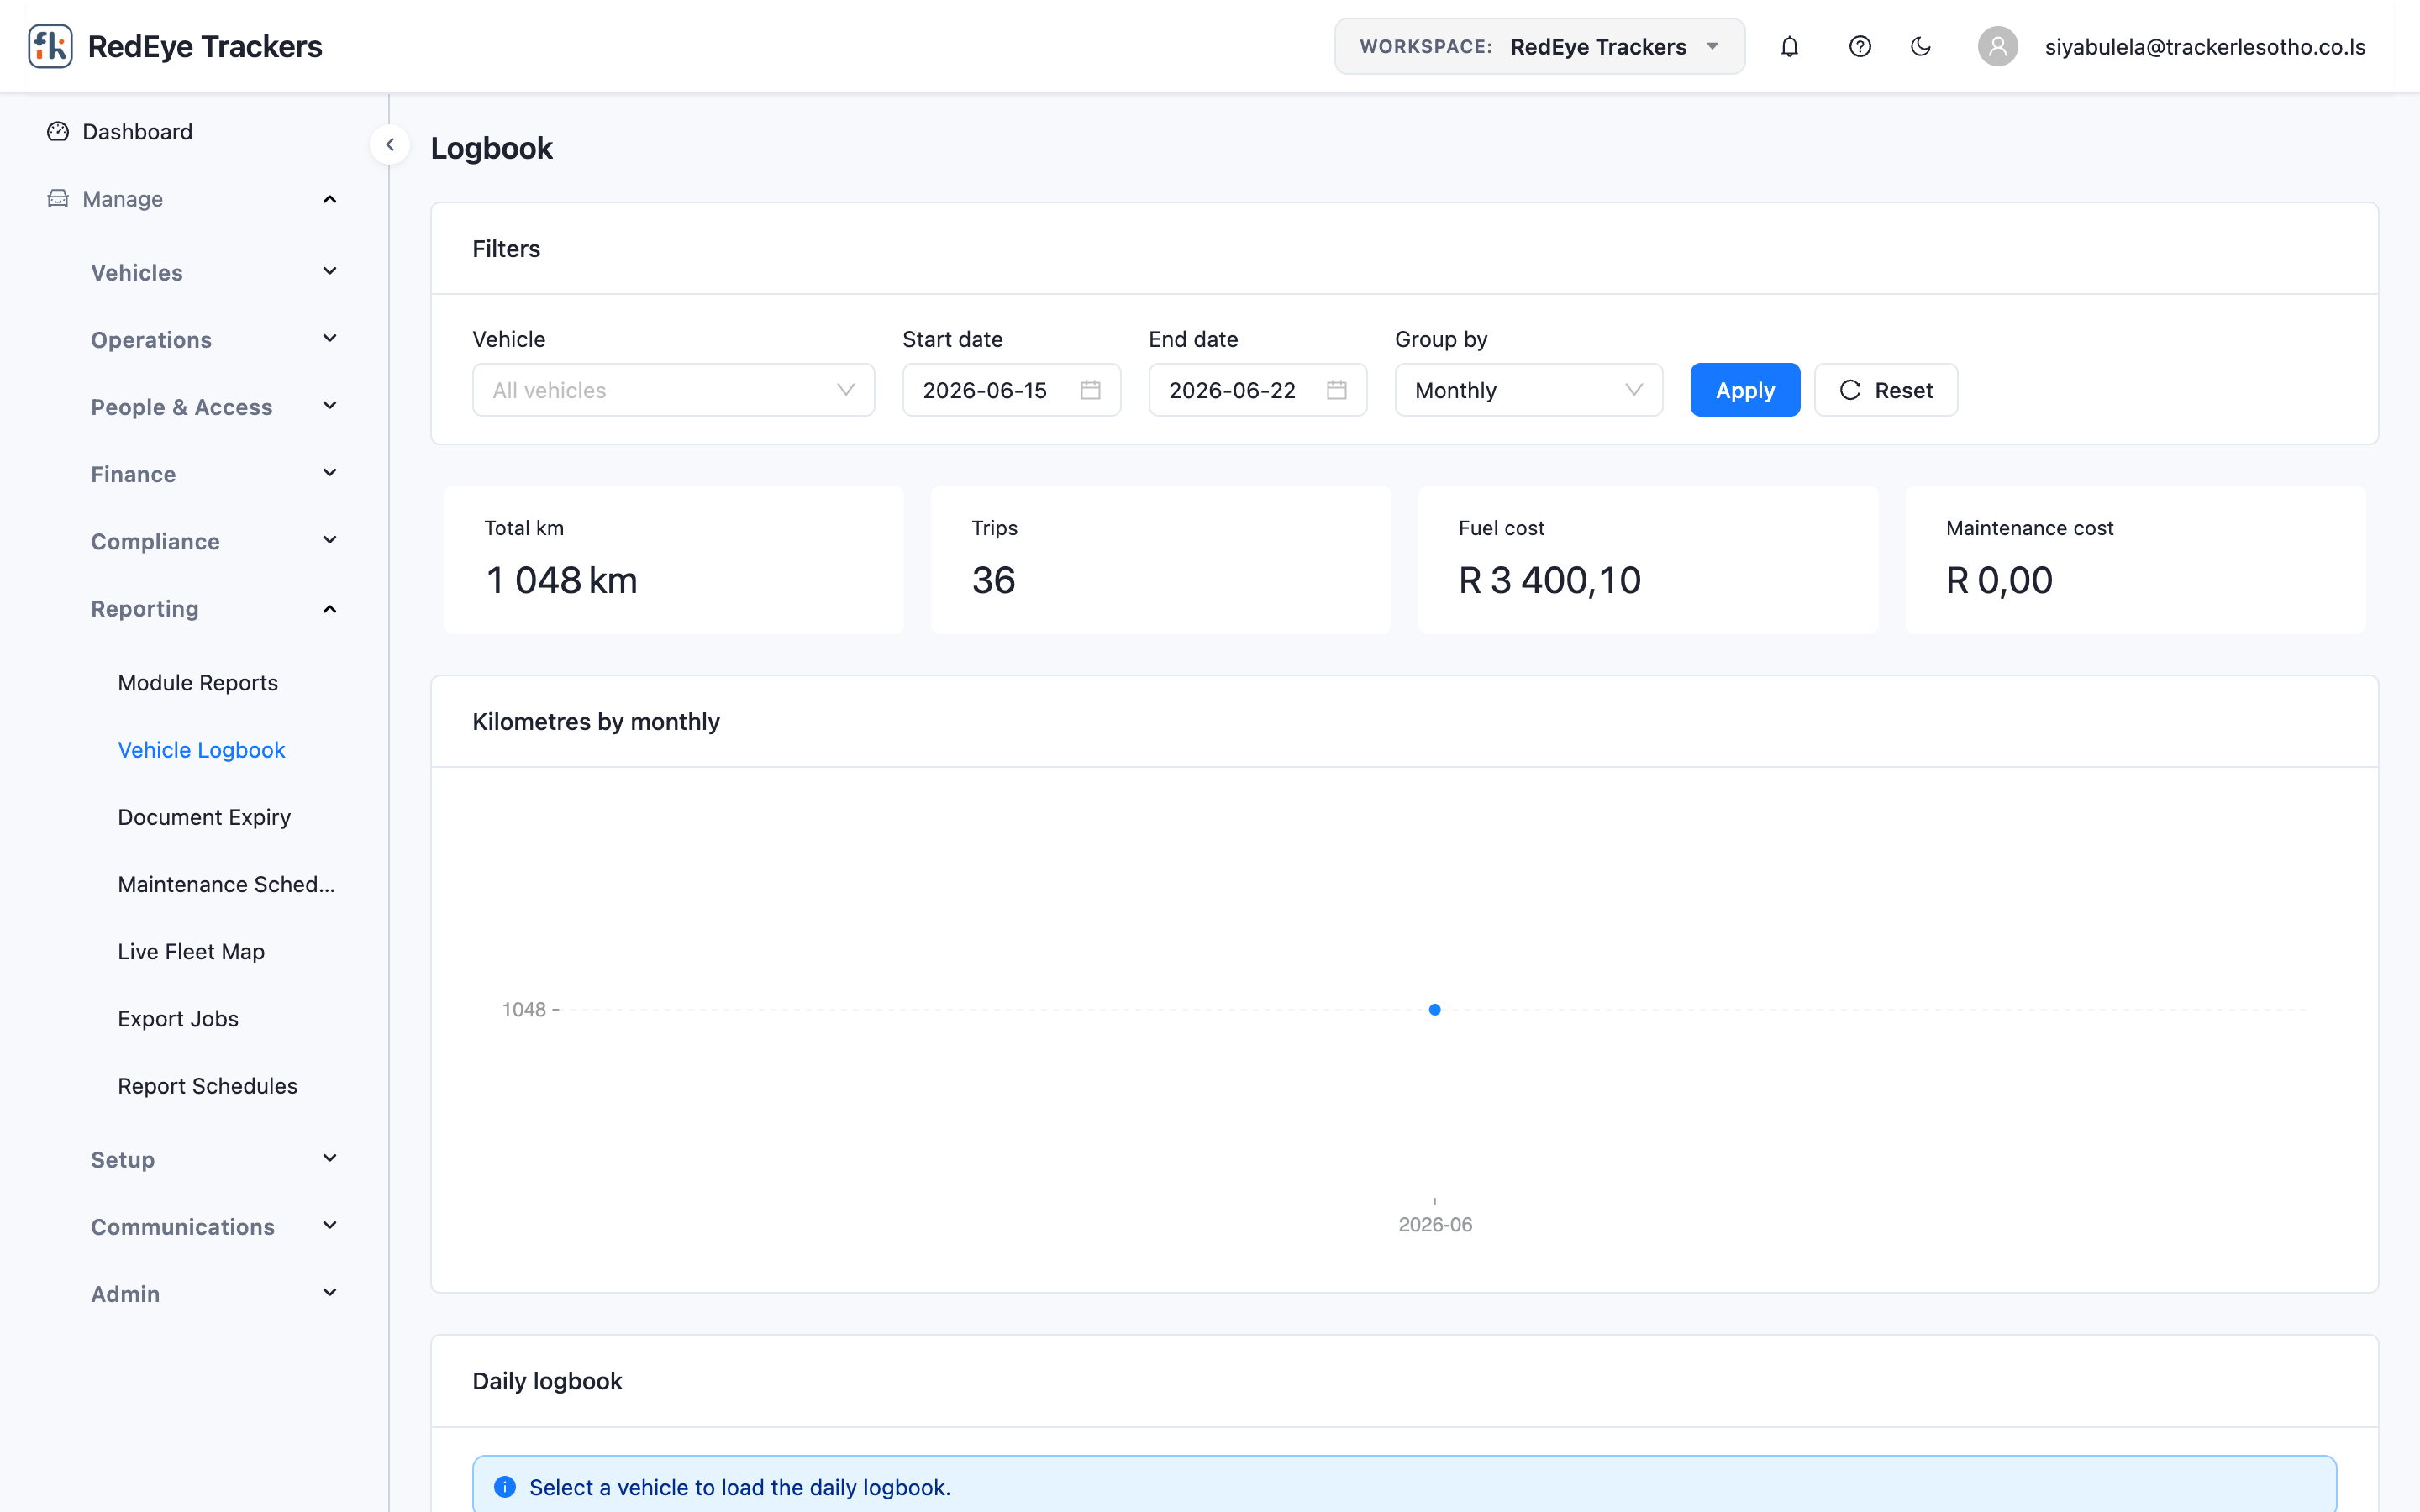Click the Fuel cost R 3 400,10
This screenshot has height=1512, width=2420.
pyautogui.click(x=1549, y=580)
